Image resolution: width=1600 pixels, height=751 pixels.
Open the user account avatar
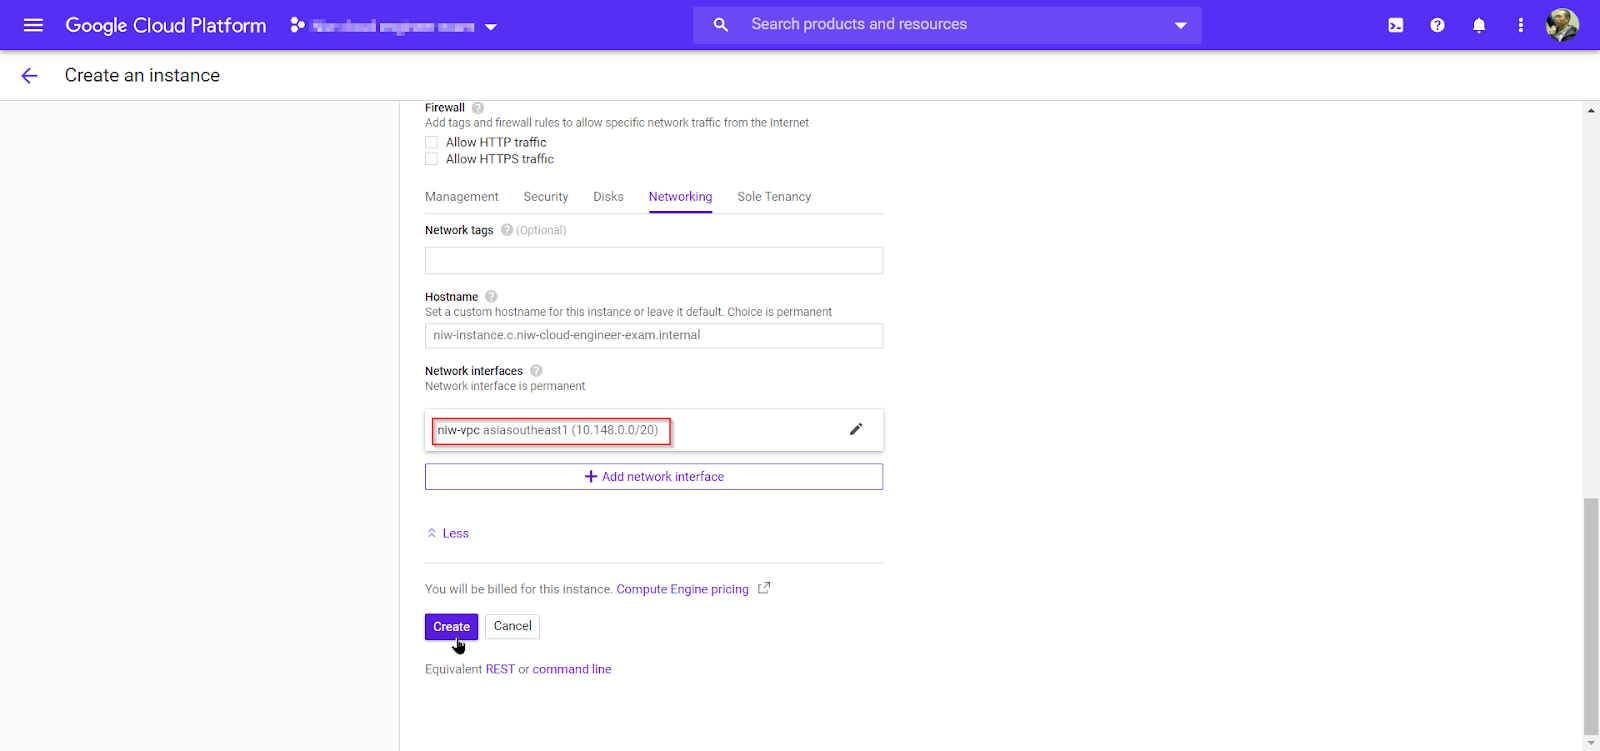click(1562, 25)
